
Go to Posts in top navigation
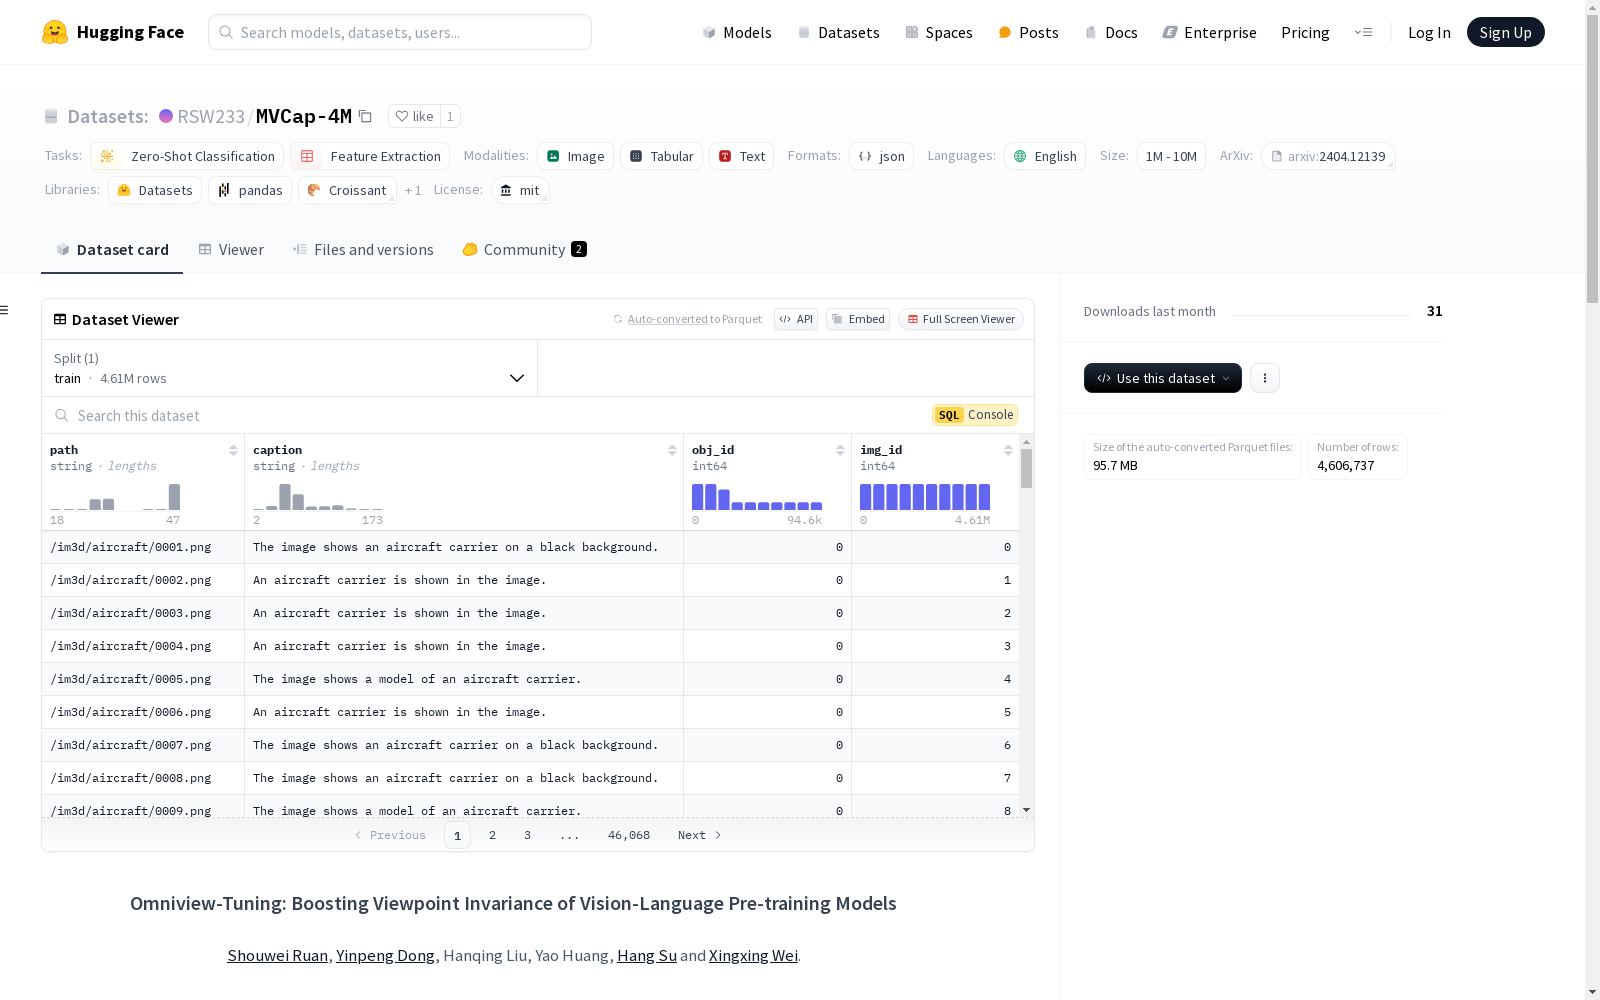(x=1028, y=32)
